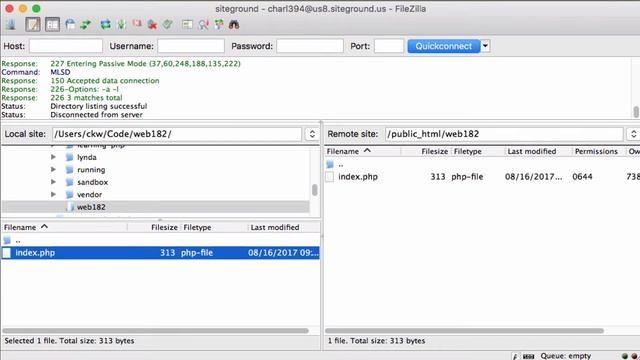The width and height of the screenshot is (640, 360).
Task: Open the Local site path dropdown
Action: [312, 134]
